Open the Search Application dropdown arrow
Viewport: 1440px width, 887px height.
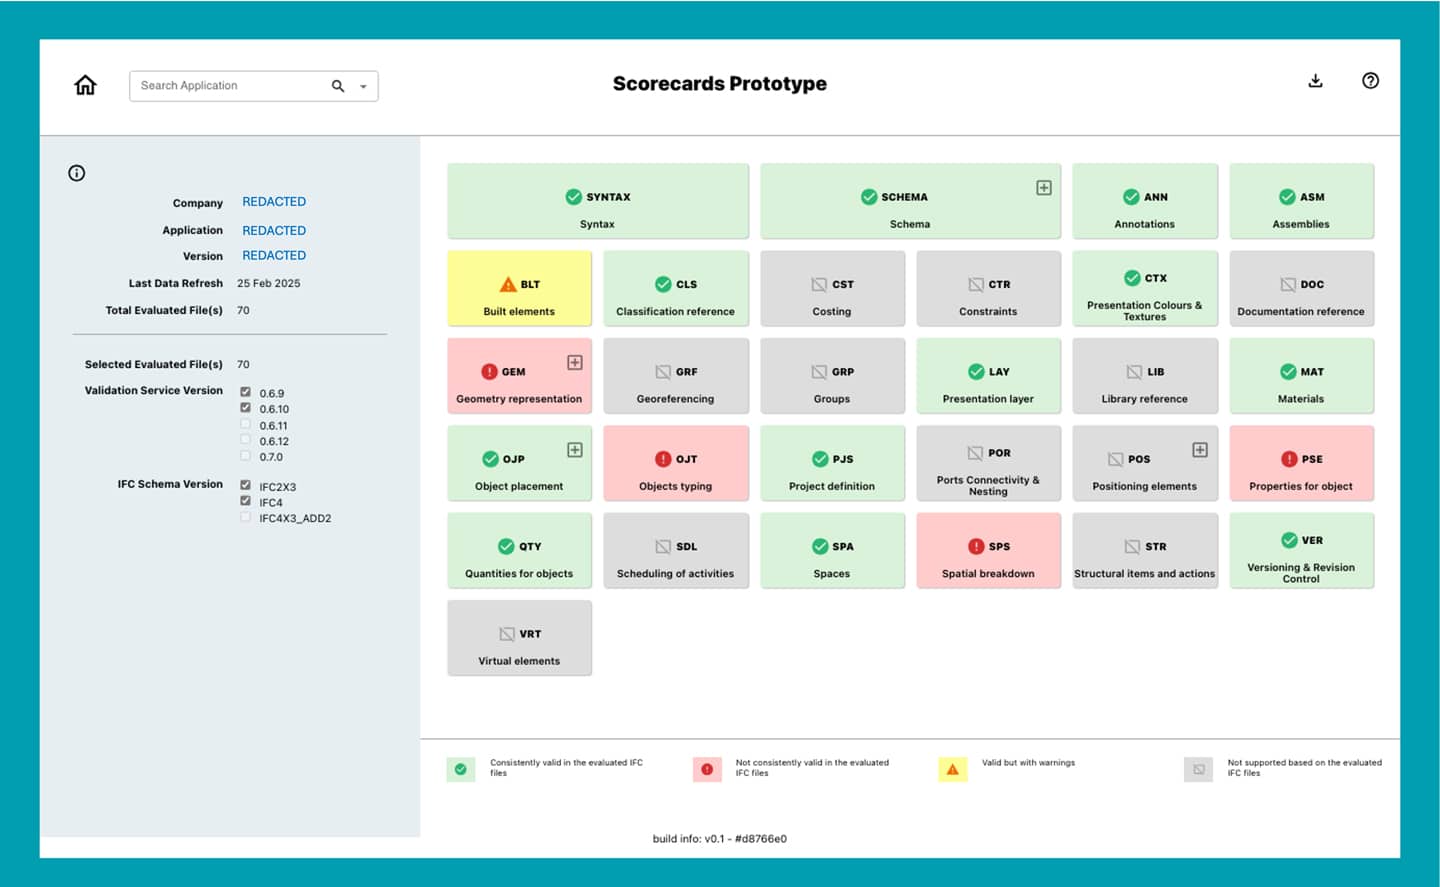point(363,86)
